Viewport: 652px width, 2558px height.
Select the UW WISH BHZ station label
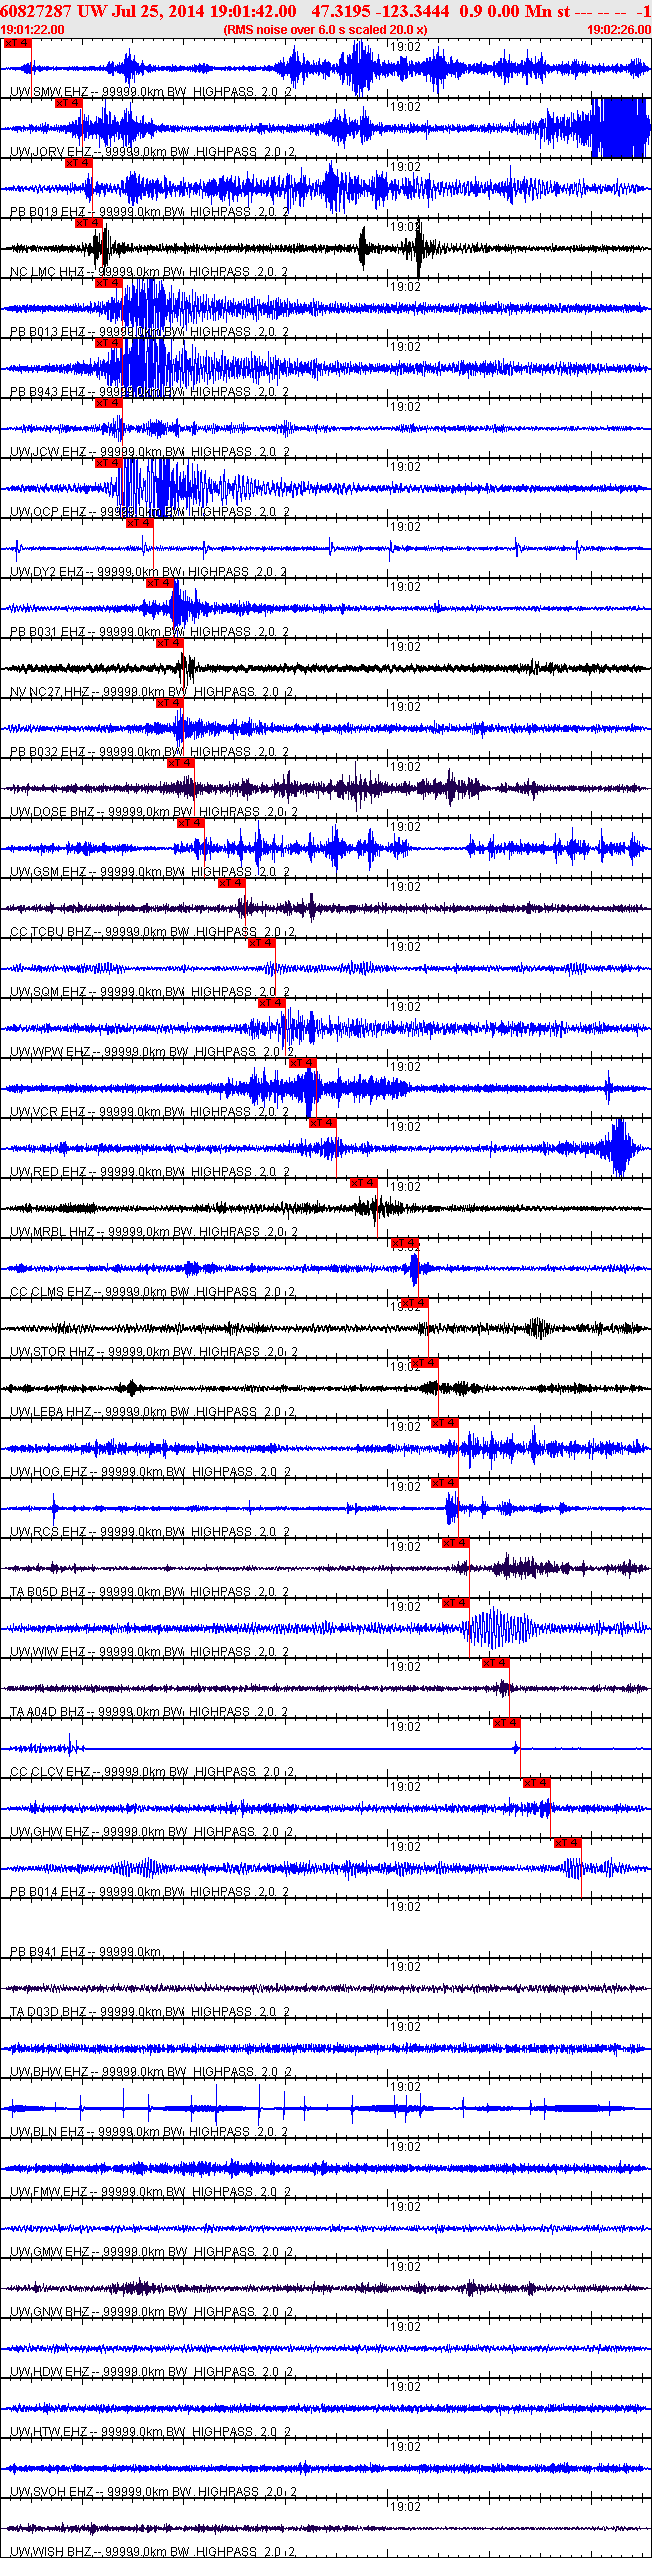[153, 2552]
